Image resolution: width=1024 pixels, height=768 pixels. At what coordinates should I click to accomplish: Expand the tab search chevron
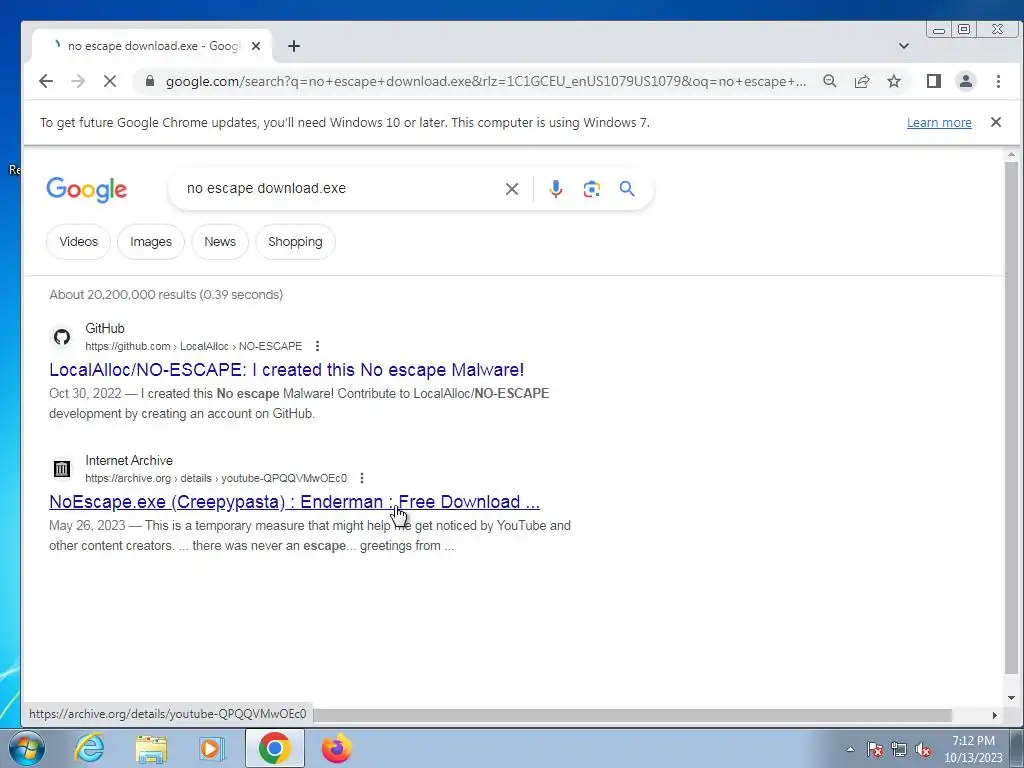pos(904,46)
